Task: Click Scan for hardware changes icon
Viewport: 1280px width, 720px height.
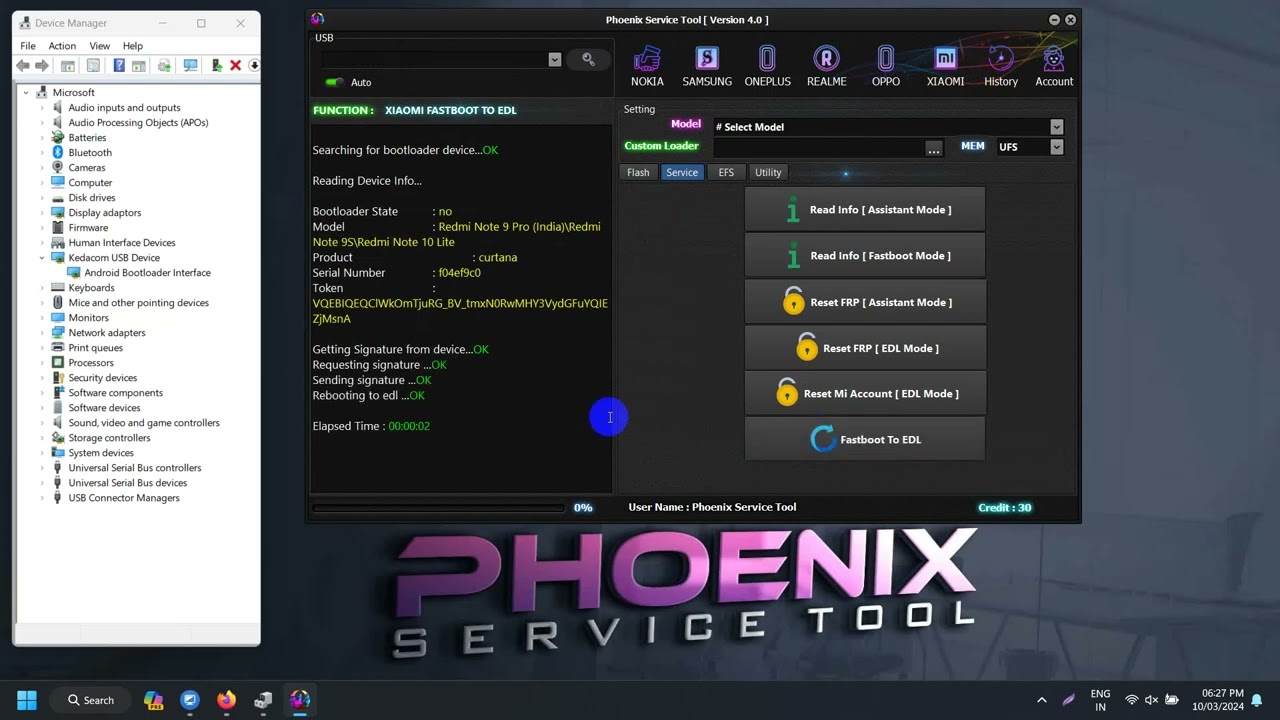Action: click(190, 66)
